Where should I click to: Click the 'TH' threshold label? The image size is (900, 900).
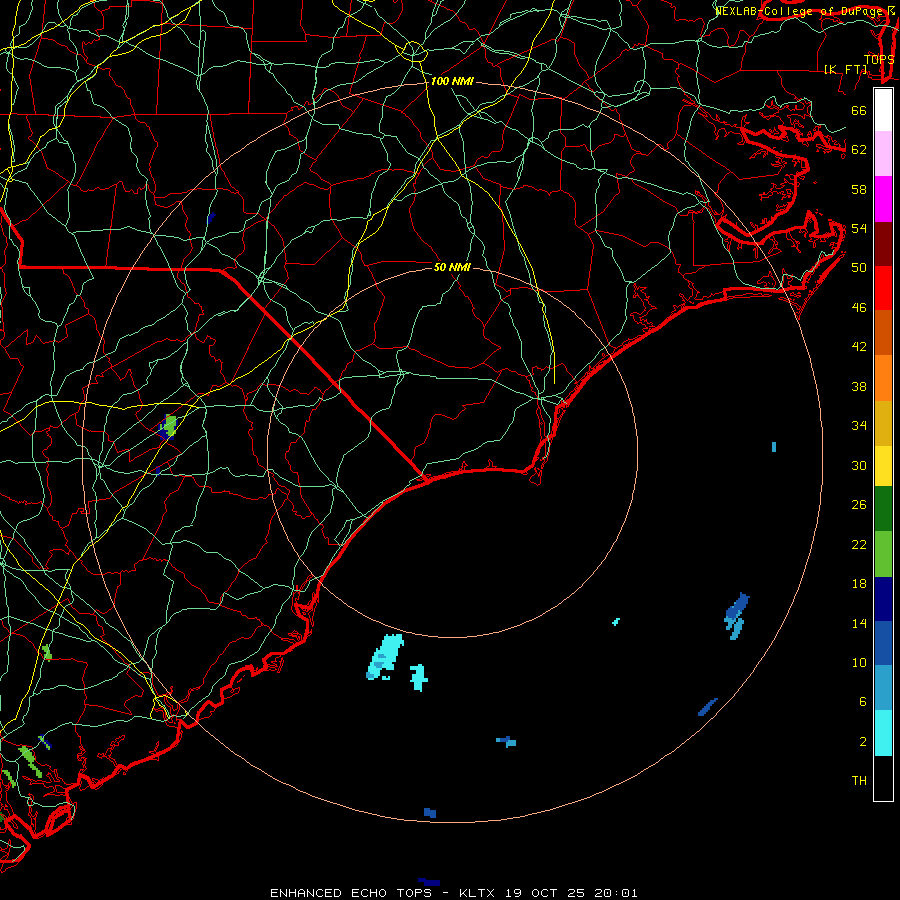pos(859,781)
